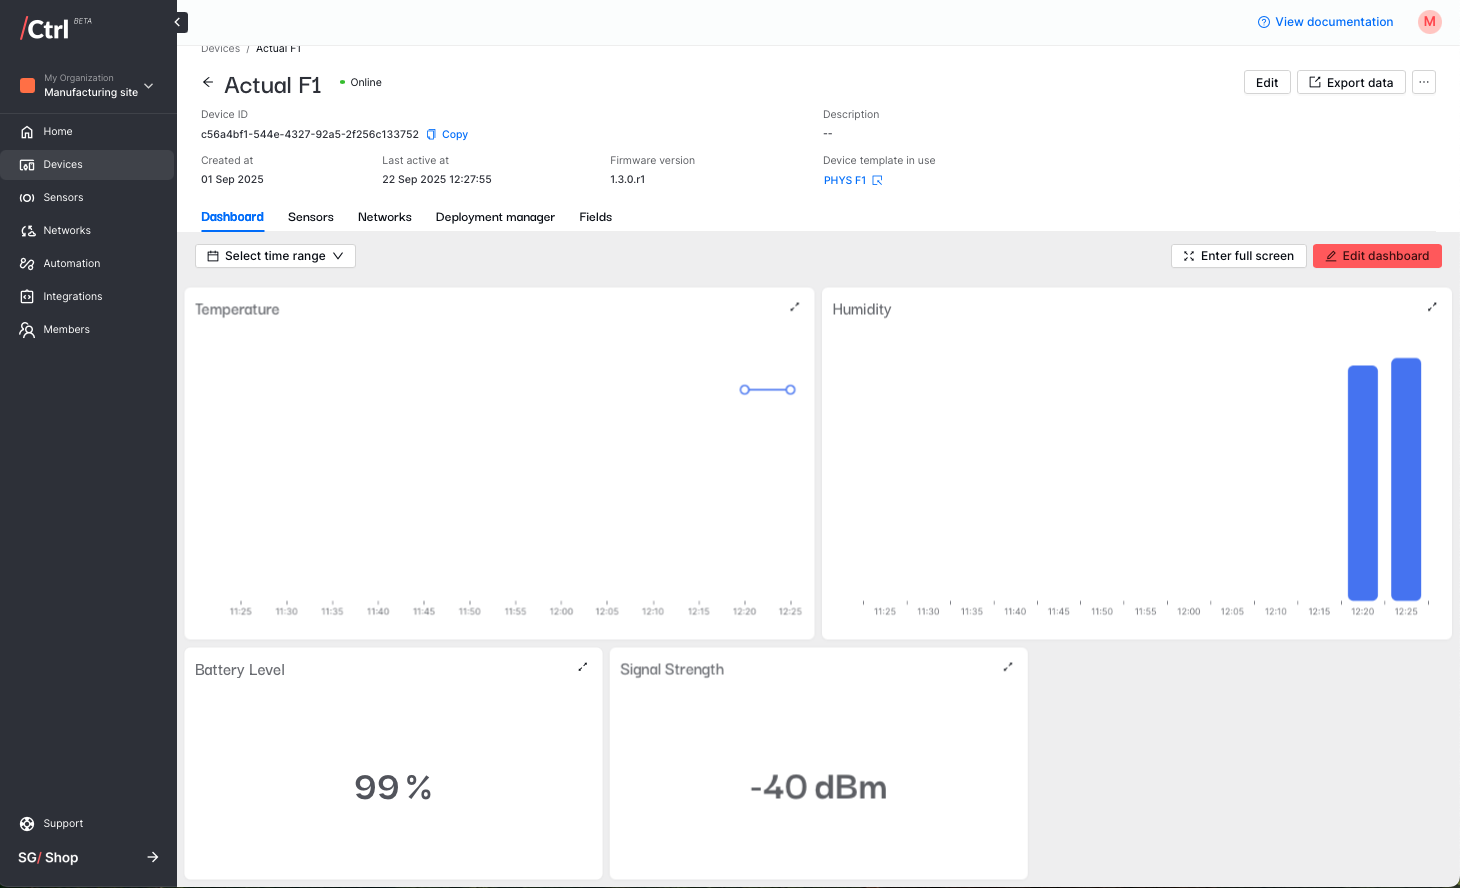Switch to the Deployment manager tab
Image resolution: width=1460 pixels, height=888 pixels.
click(495, 217)
